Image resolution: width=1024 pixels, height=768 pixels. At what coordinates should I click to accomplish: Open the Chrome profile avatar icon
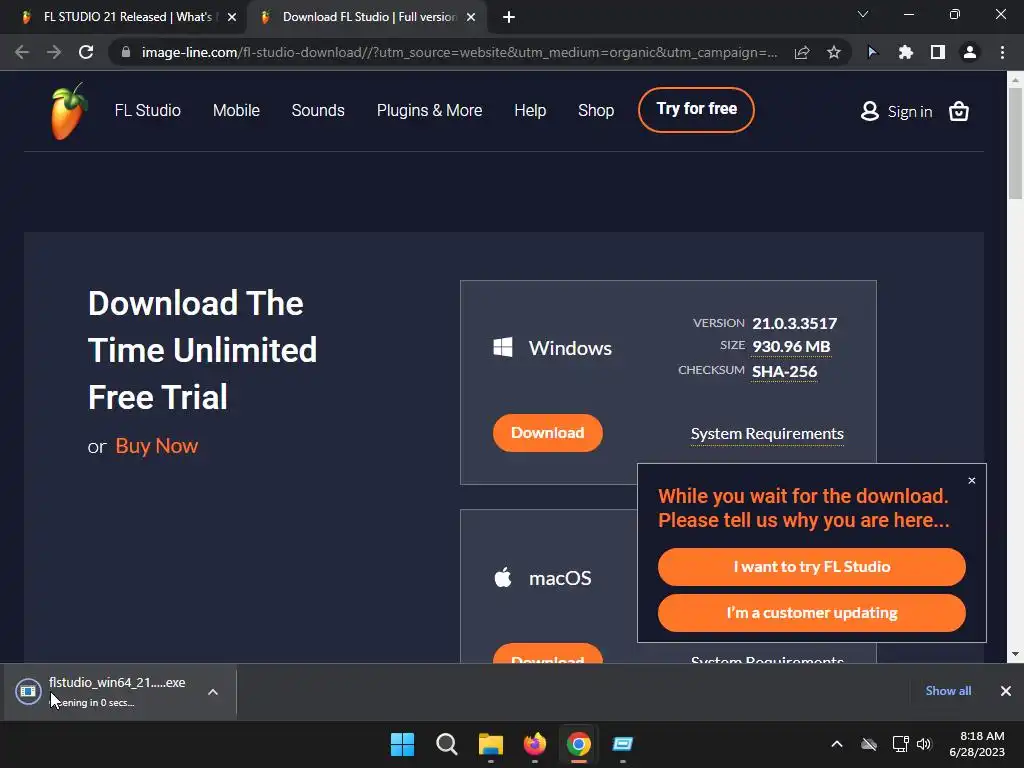[x=970, y=52]
